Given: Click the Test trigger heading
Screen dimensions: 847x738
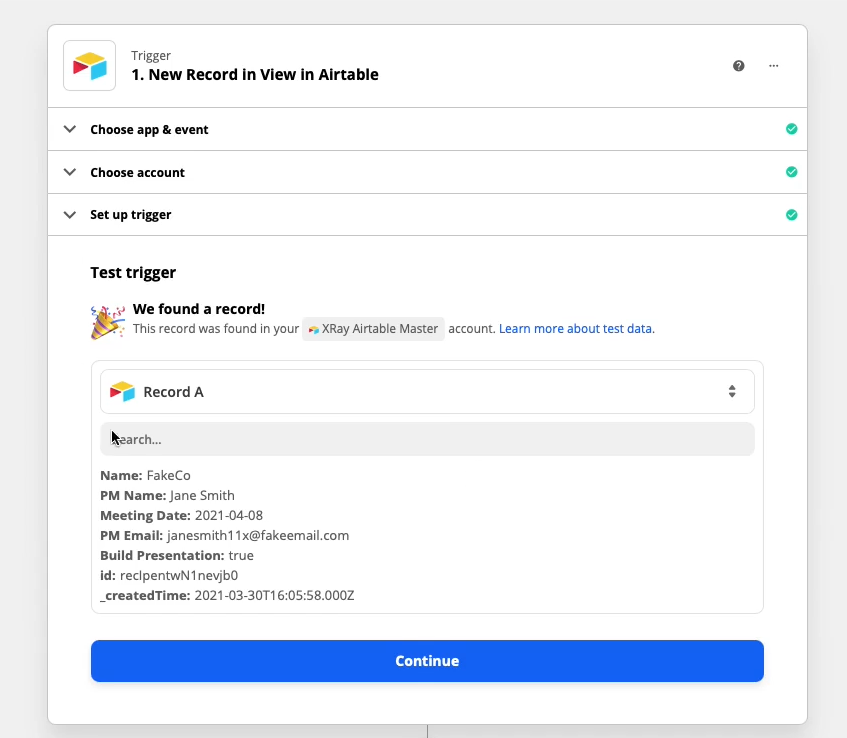Looking at the screenshot, I should click(133, 272).
